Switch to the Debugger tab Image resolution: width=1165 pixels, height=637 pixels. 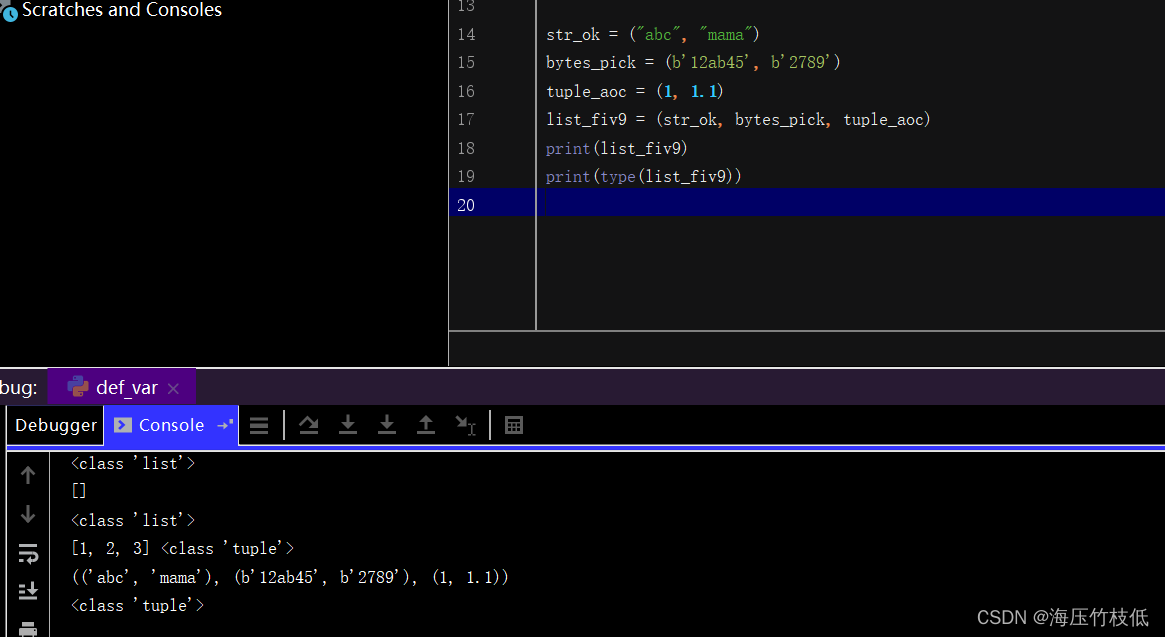(x=55, y=424)
